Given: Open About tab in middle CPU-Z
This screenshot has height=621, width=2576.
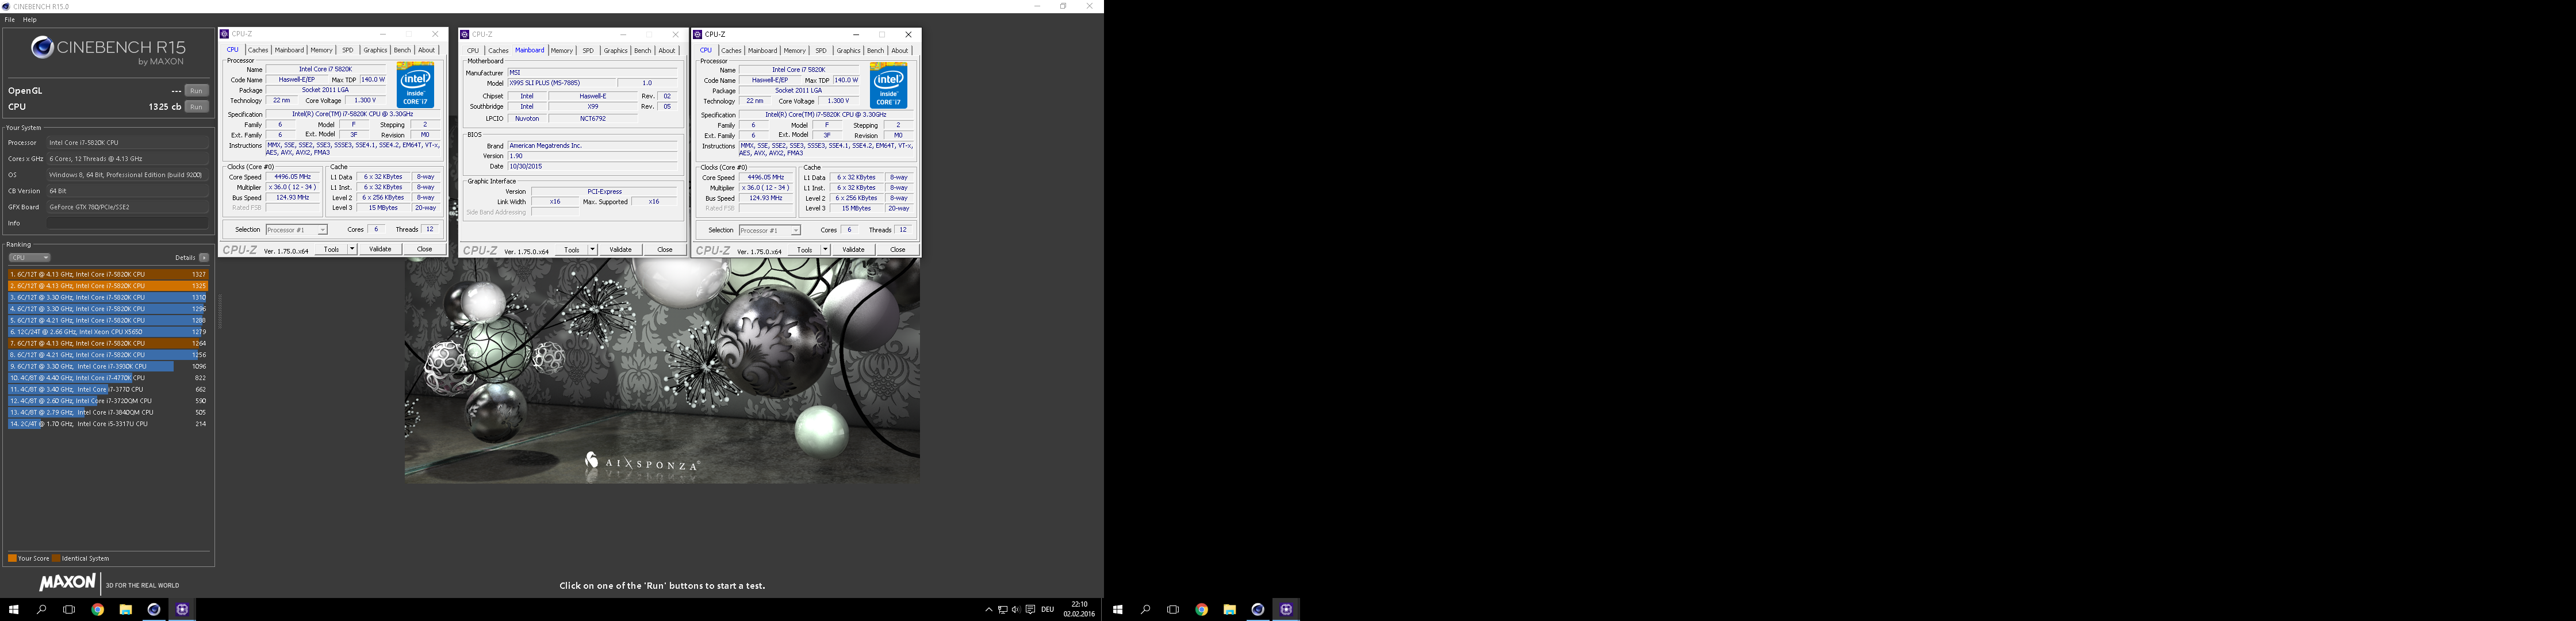Looking at the screenshot, I should [x=667, y=50].
